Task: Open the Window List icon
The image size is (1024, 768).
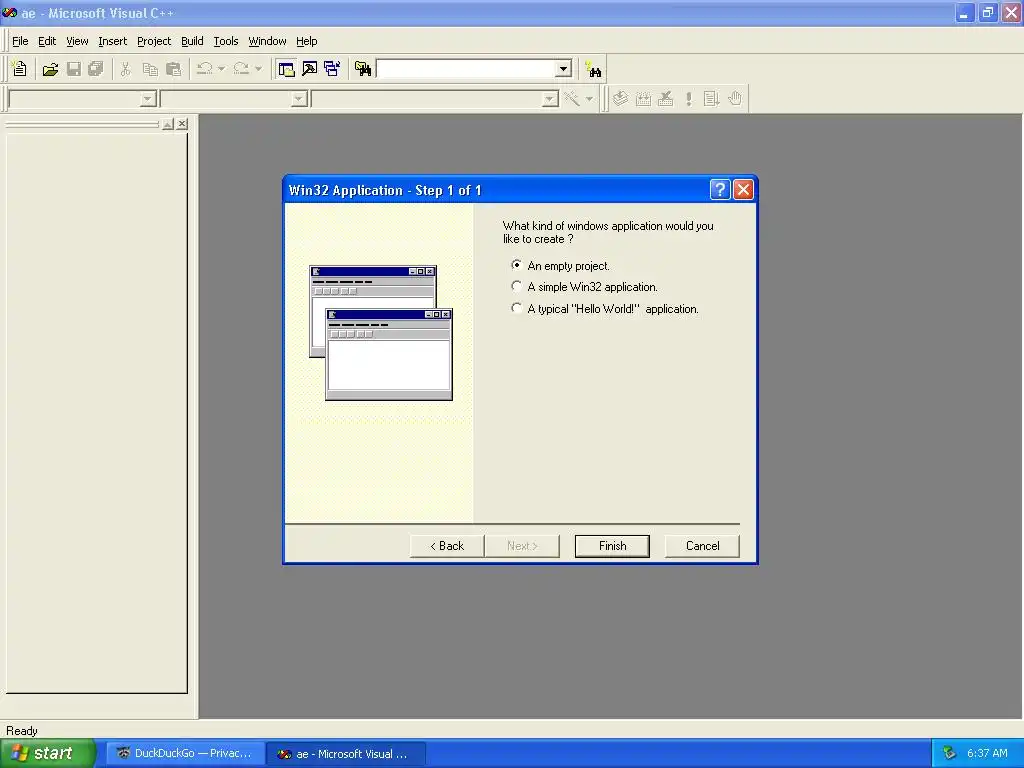Action: tap(332, 69)
